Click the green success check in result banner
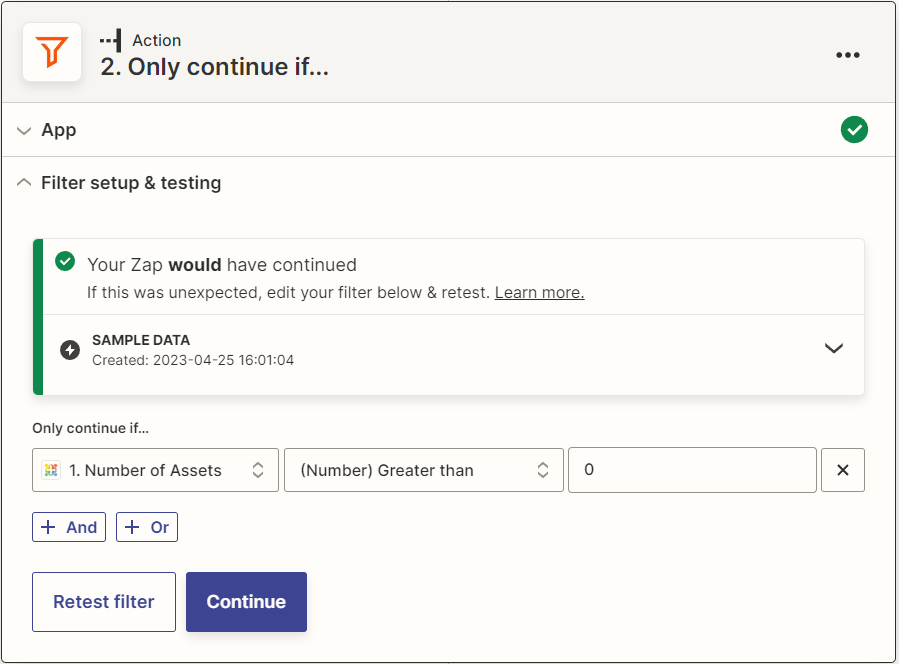Viewport: 899px width, 664px height. [x=65, y=262]
